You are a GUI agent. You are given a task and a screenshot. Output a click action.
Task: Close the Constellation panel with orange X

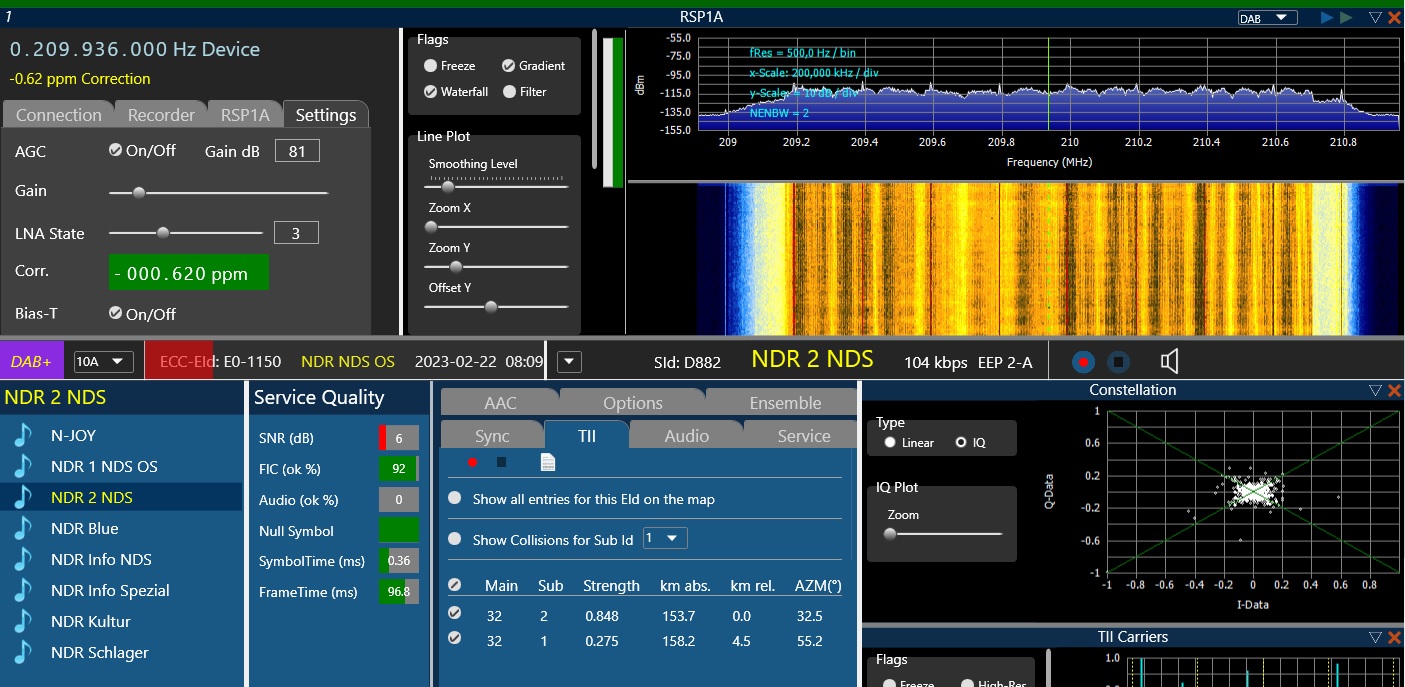point(1394,390)
